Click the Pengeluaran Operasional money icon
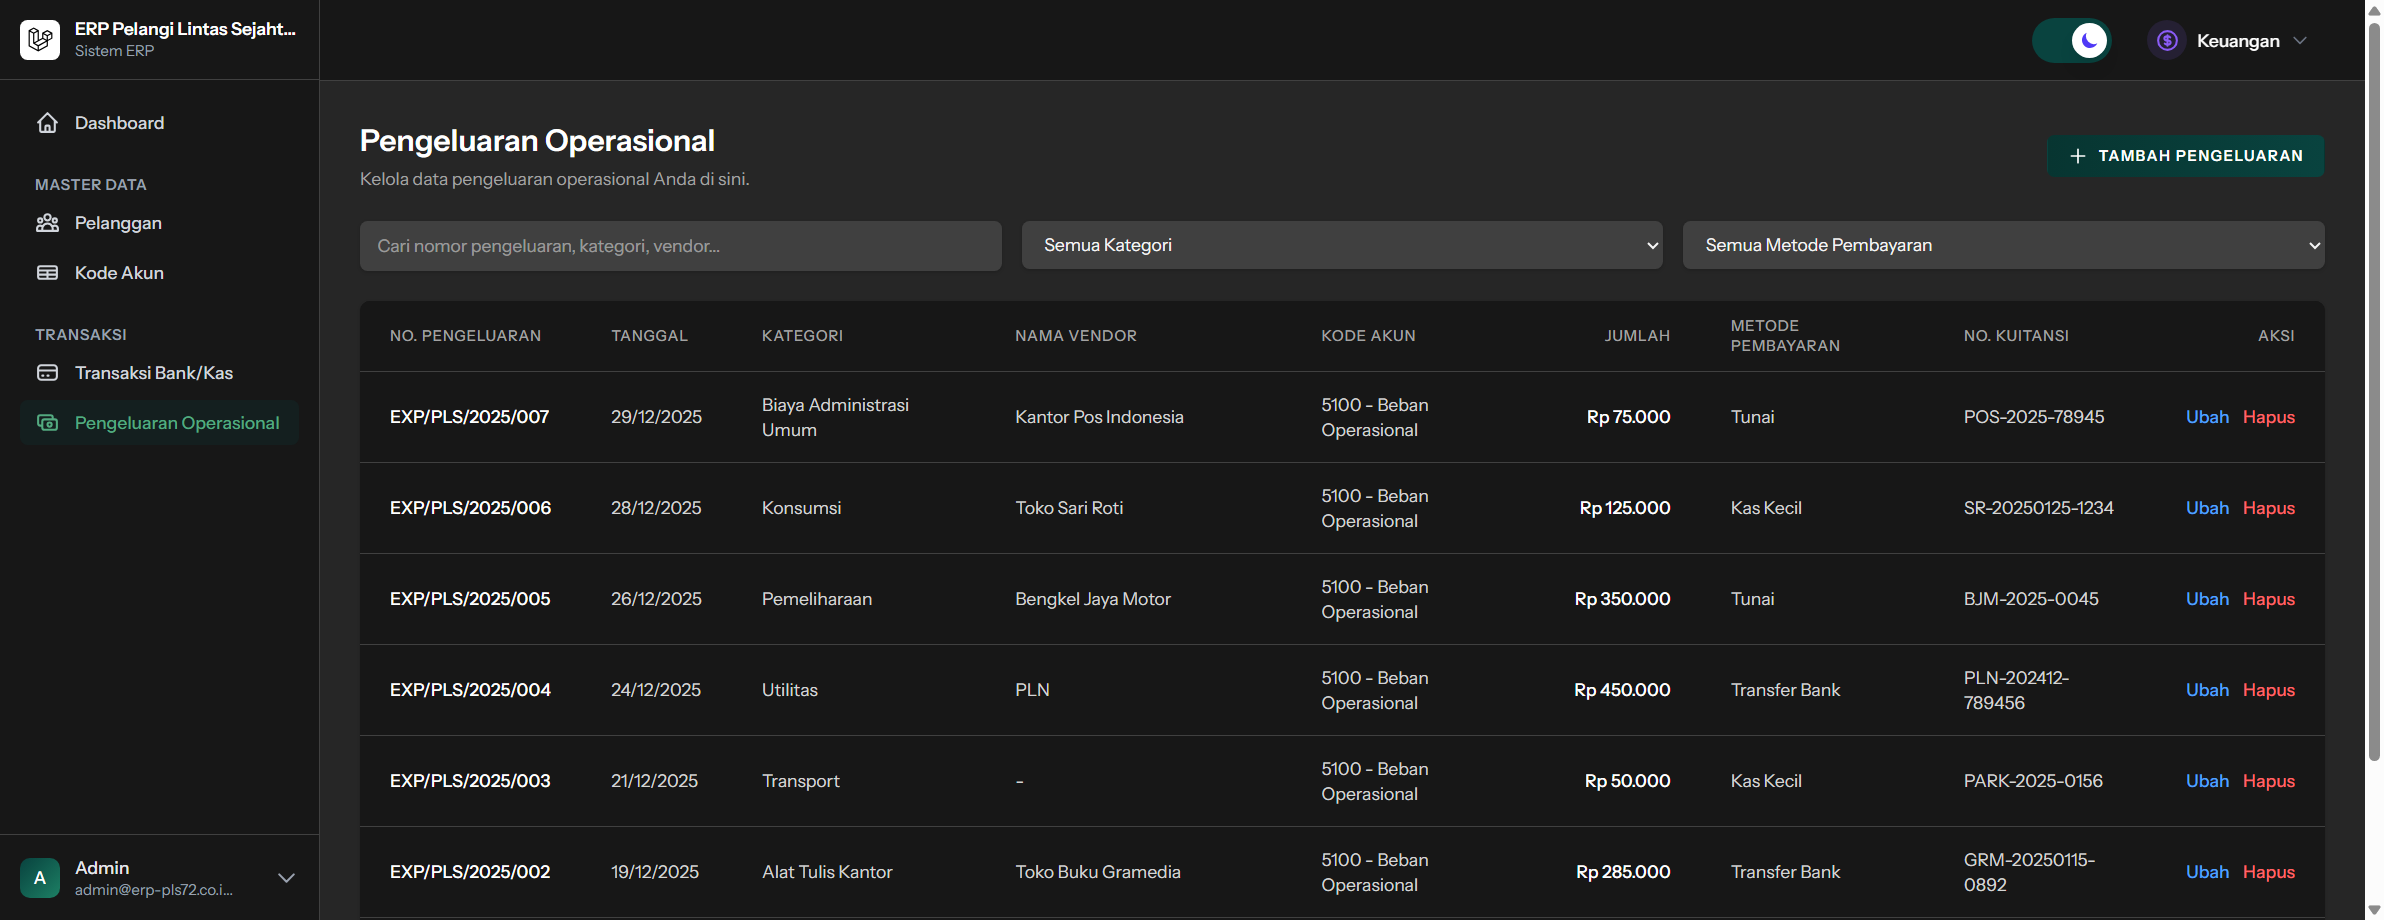This screenshot has width=2384, height=920. tap(47, 423)
